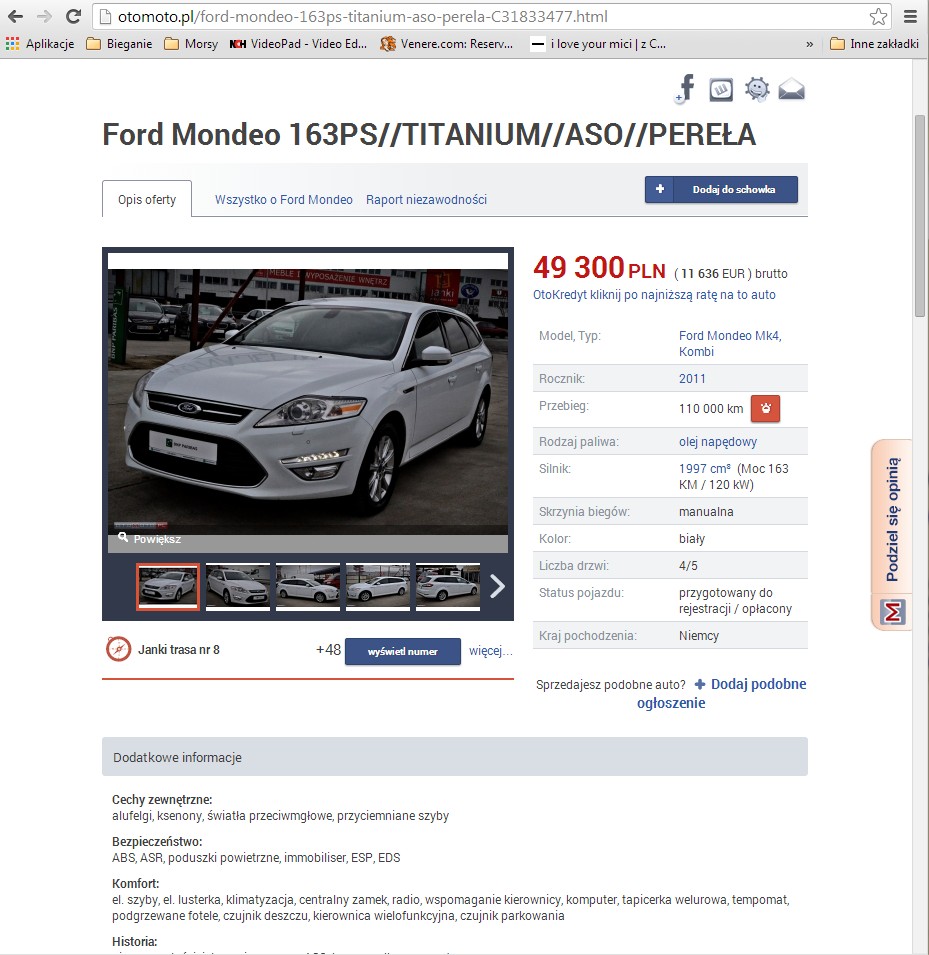The image size is (929, 955).
Task: Click the manualna gearbox value
Action: [706, 512]
